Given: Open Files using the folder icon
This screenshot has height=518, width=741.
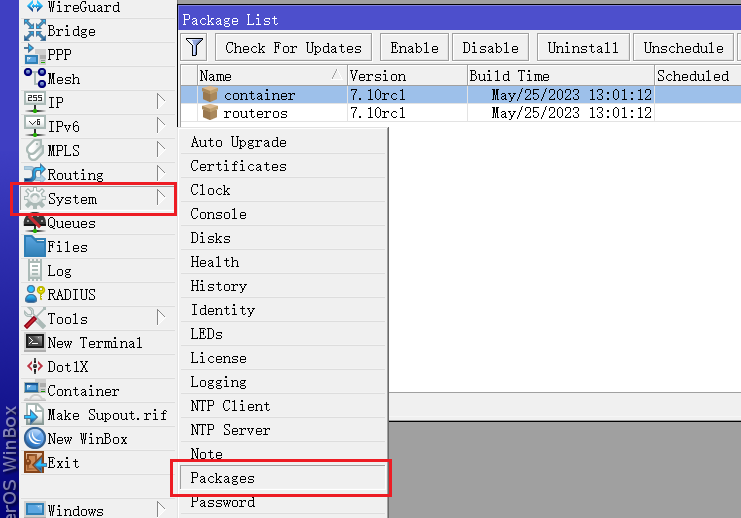Looking at the screenshot, I should click(34, 247).
